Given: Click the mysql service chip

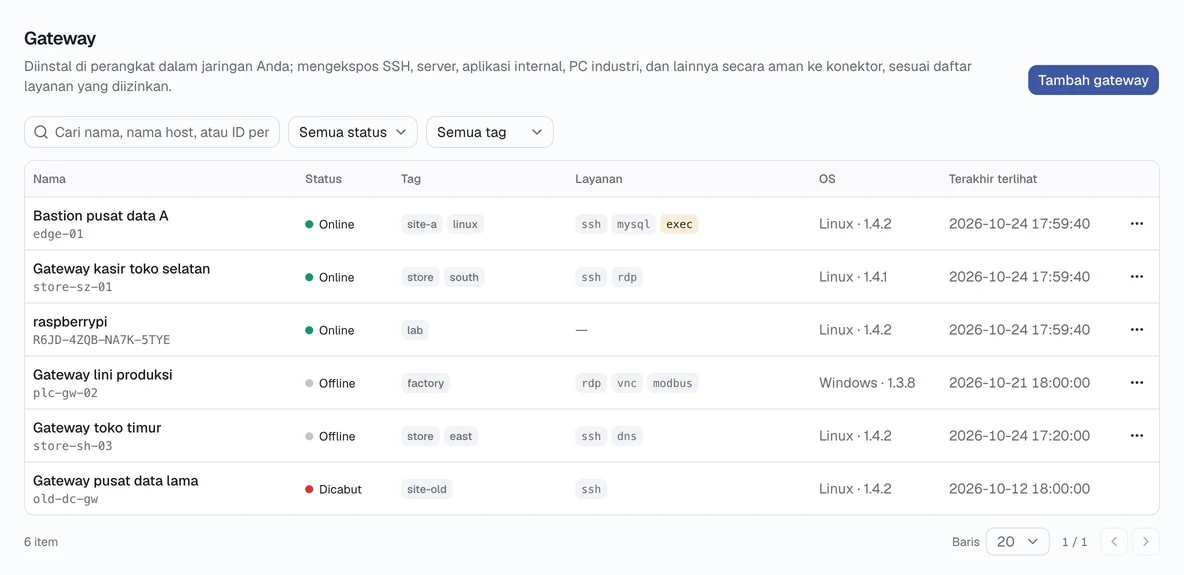Looking at the screenshot, I should coord(634,224).
